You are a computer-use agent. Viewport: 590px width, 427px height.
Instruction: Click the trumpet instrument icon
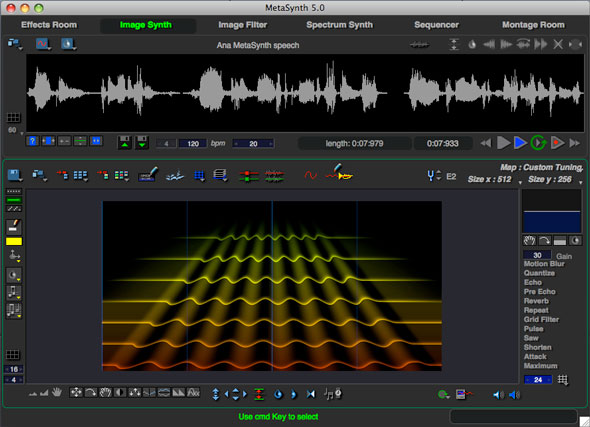pyautogui.click(x=340, y=172)
